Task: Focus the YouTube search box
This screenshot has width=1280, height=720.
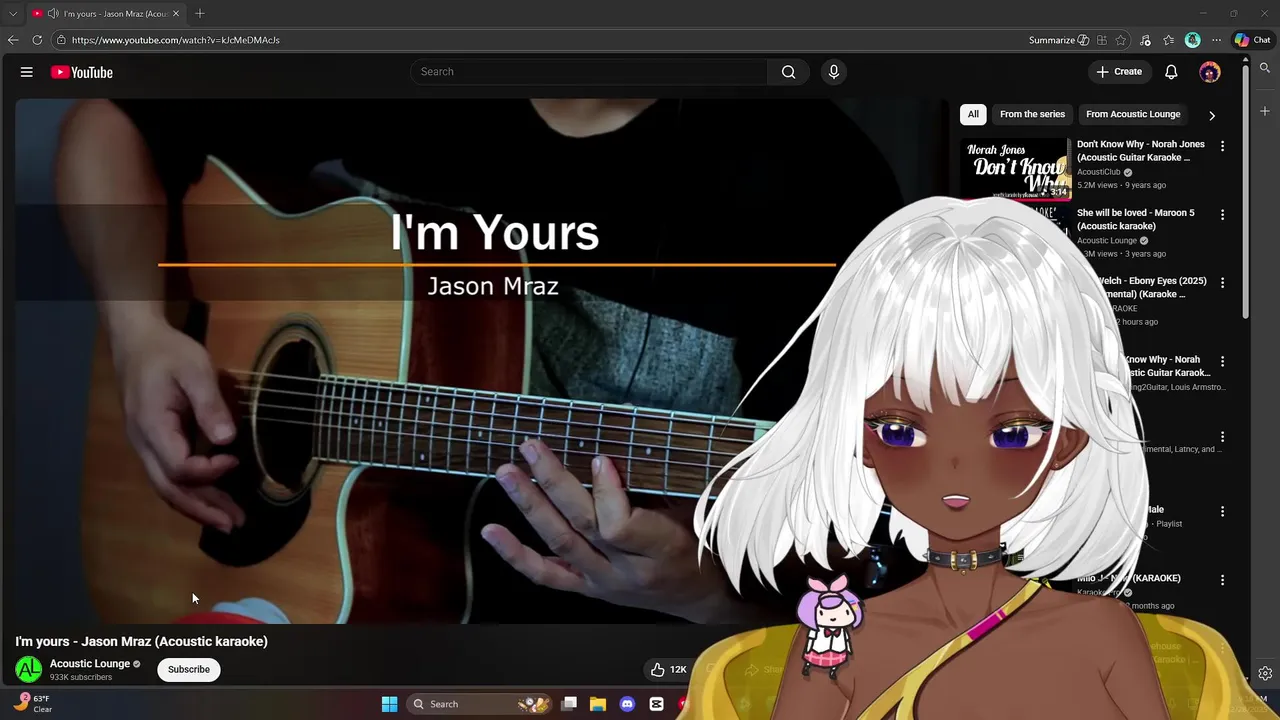Action: click(x=589, y=72)
